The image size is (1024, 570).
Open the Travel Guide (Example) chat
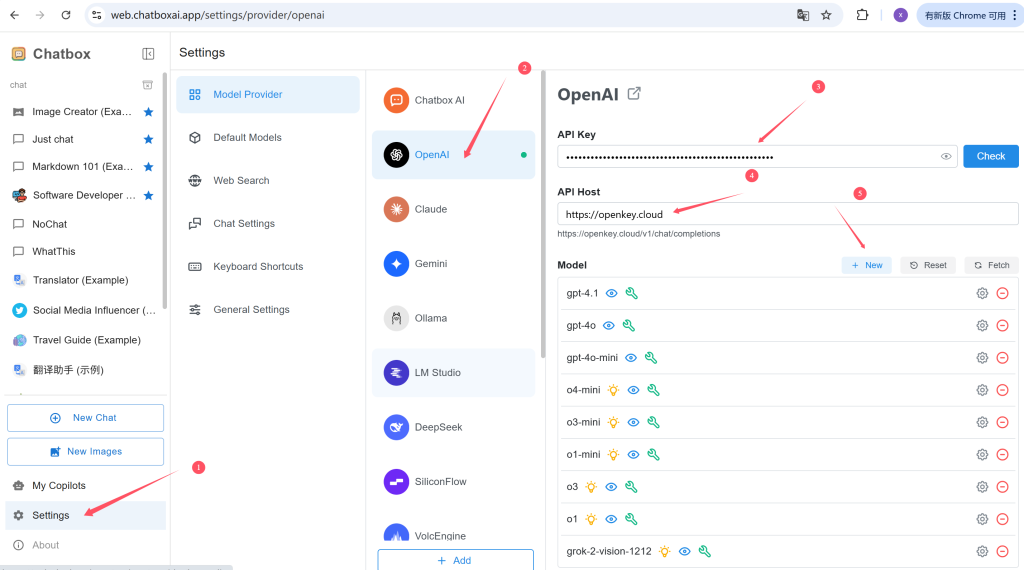[x=85, y=340]
